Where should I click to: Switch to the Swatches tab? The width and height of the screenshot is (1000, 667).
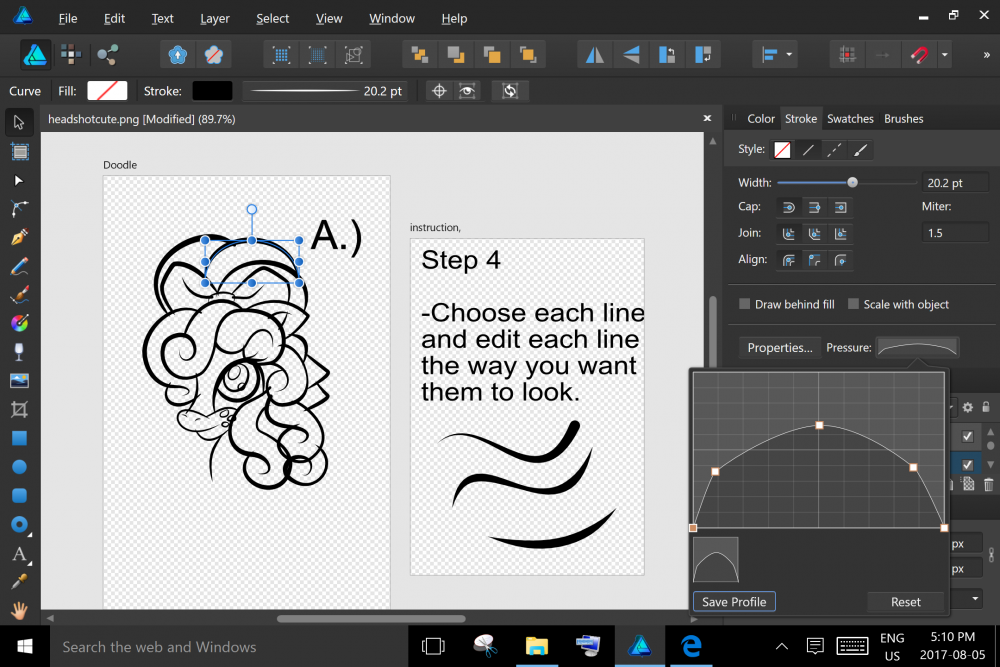point(850,118)
